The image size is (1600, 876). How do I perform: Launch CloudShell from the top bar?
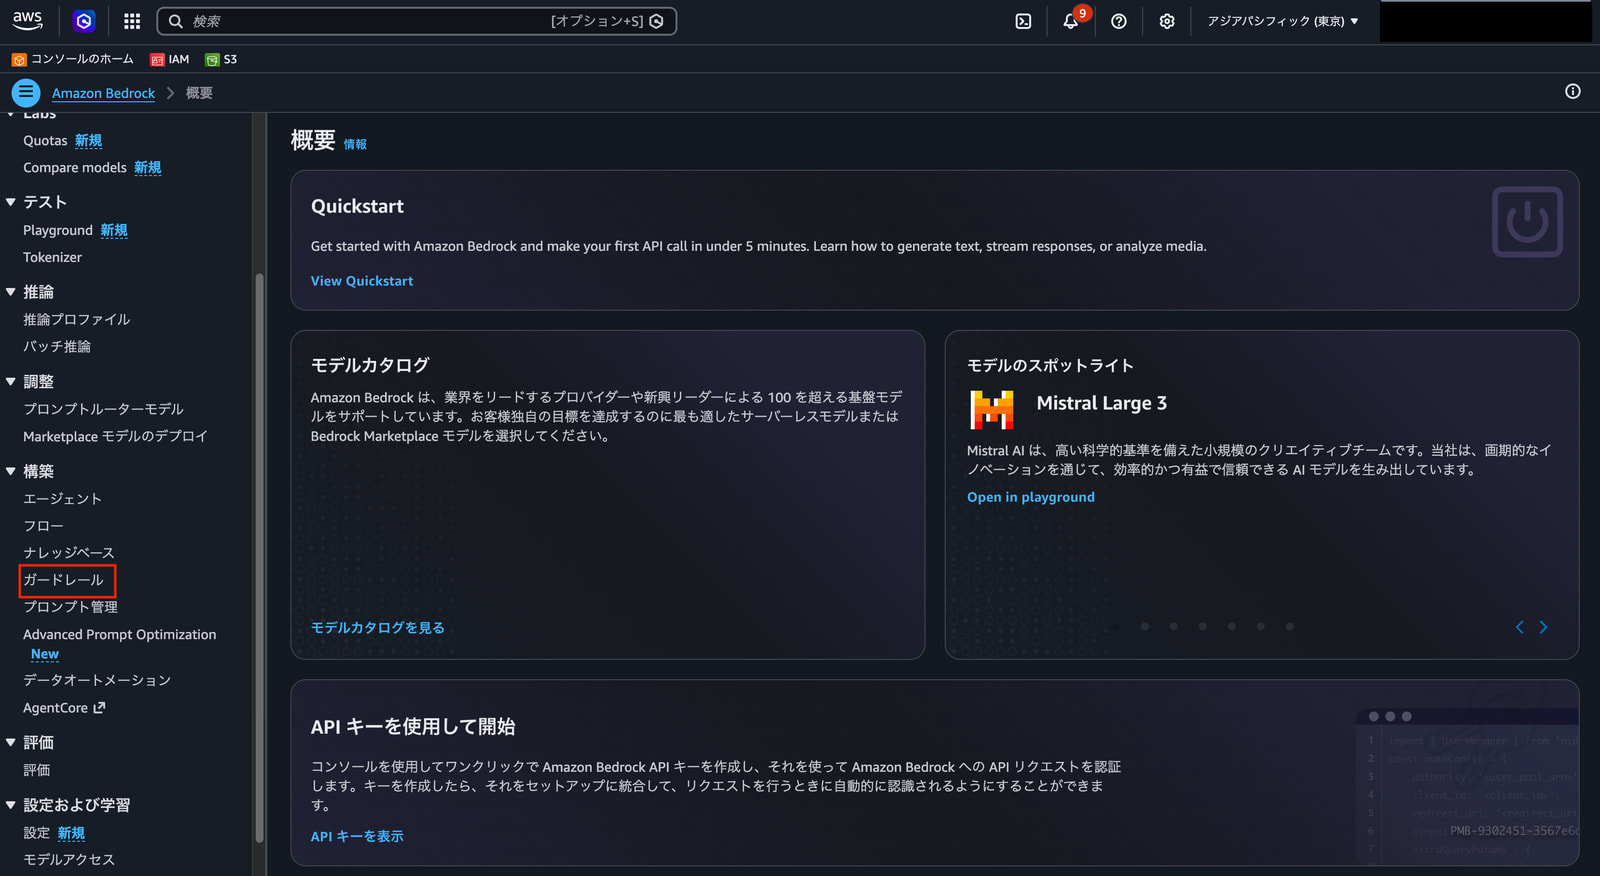point(1023,21)
